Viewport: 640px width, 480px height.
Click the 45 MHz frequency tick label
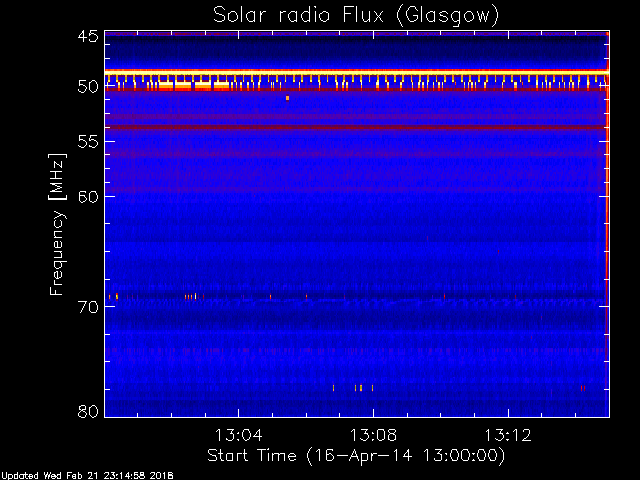(88, 36)
